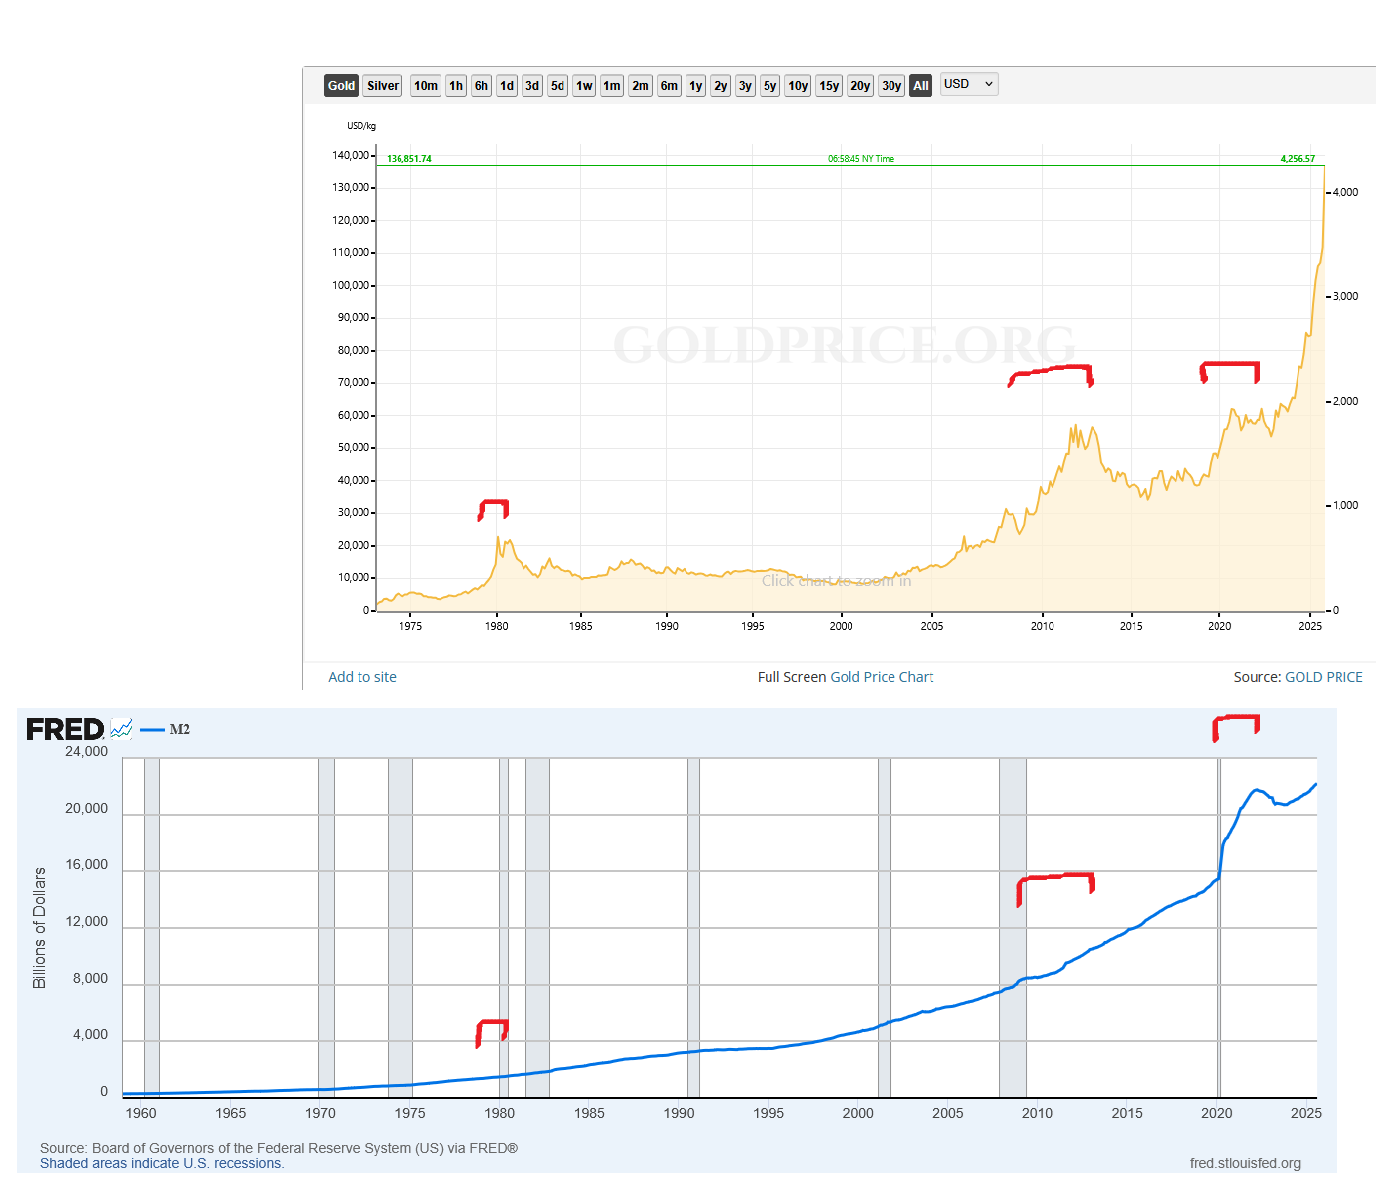The image size is (1376, 1193).
Task: Click the Billions of Dollars axis label
Action: pos(40,928)
